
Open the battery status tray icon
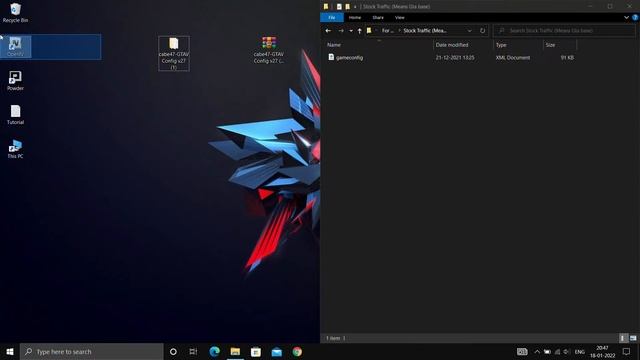click(x=547, y=351)
